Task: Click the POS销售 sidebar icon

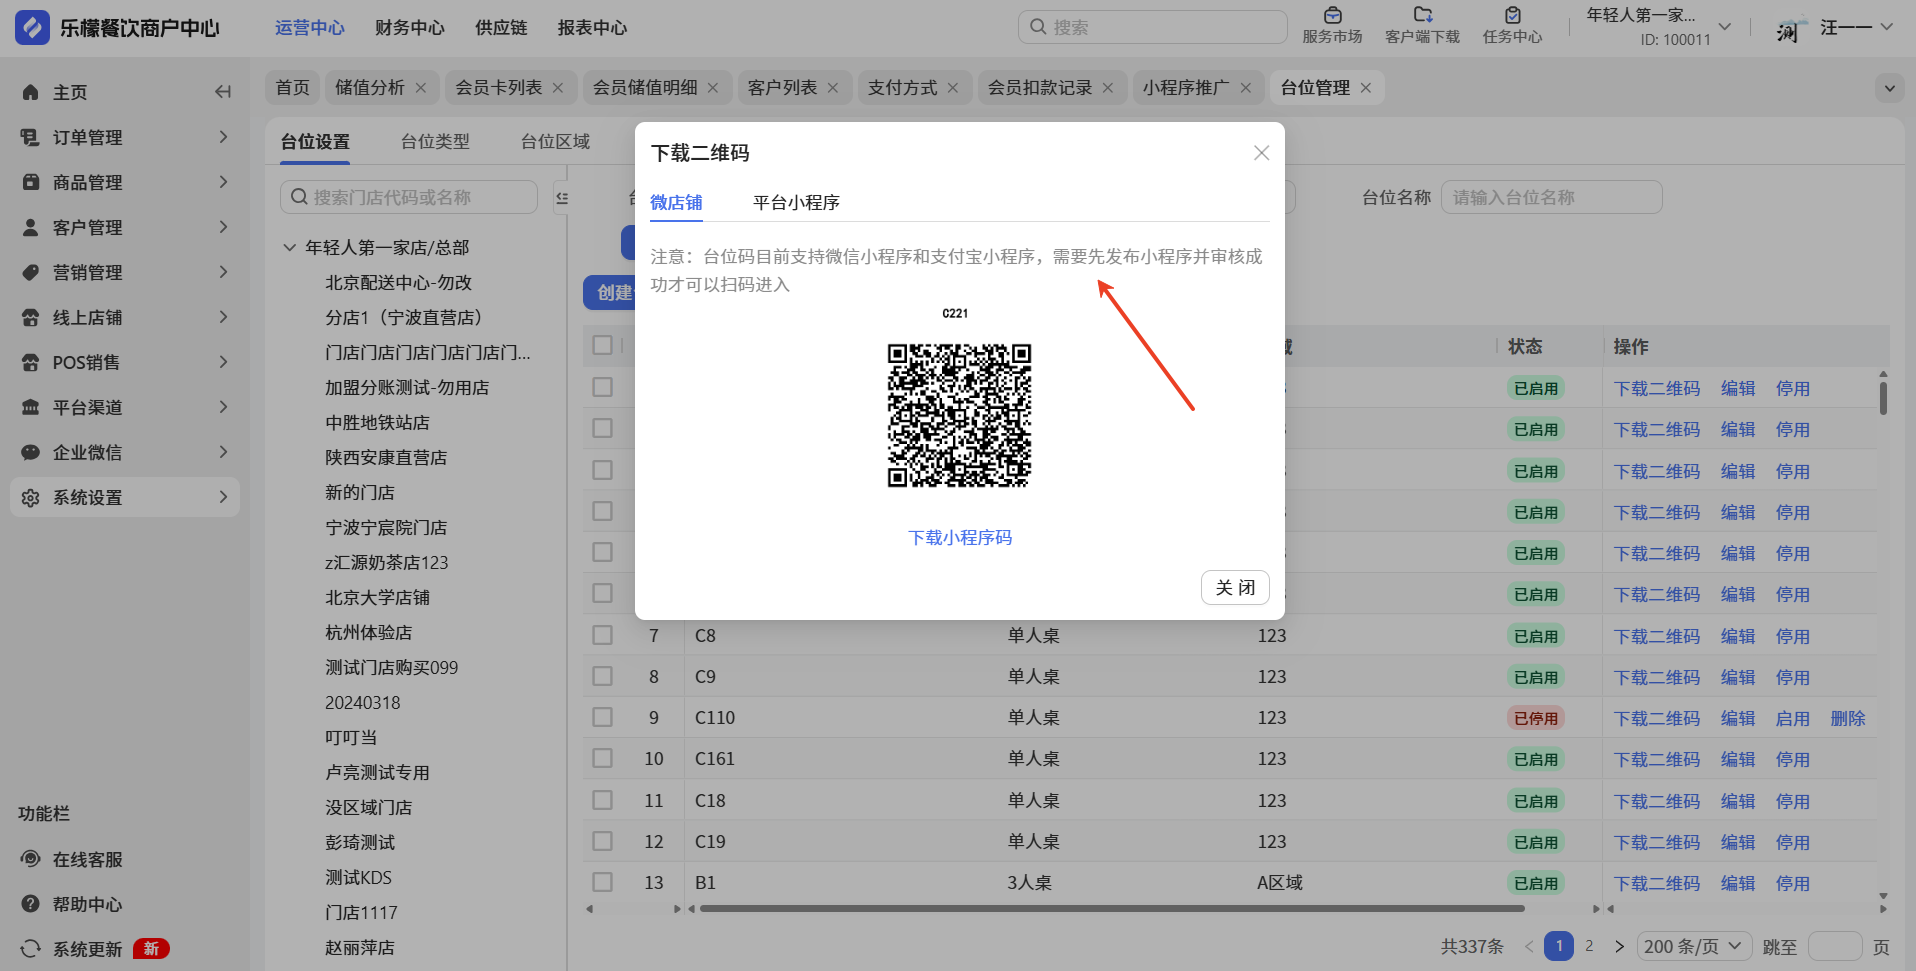Action: [30, 362]
